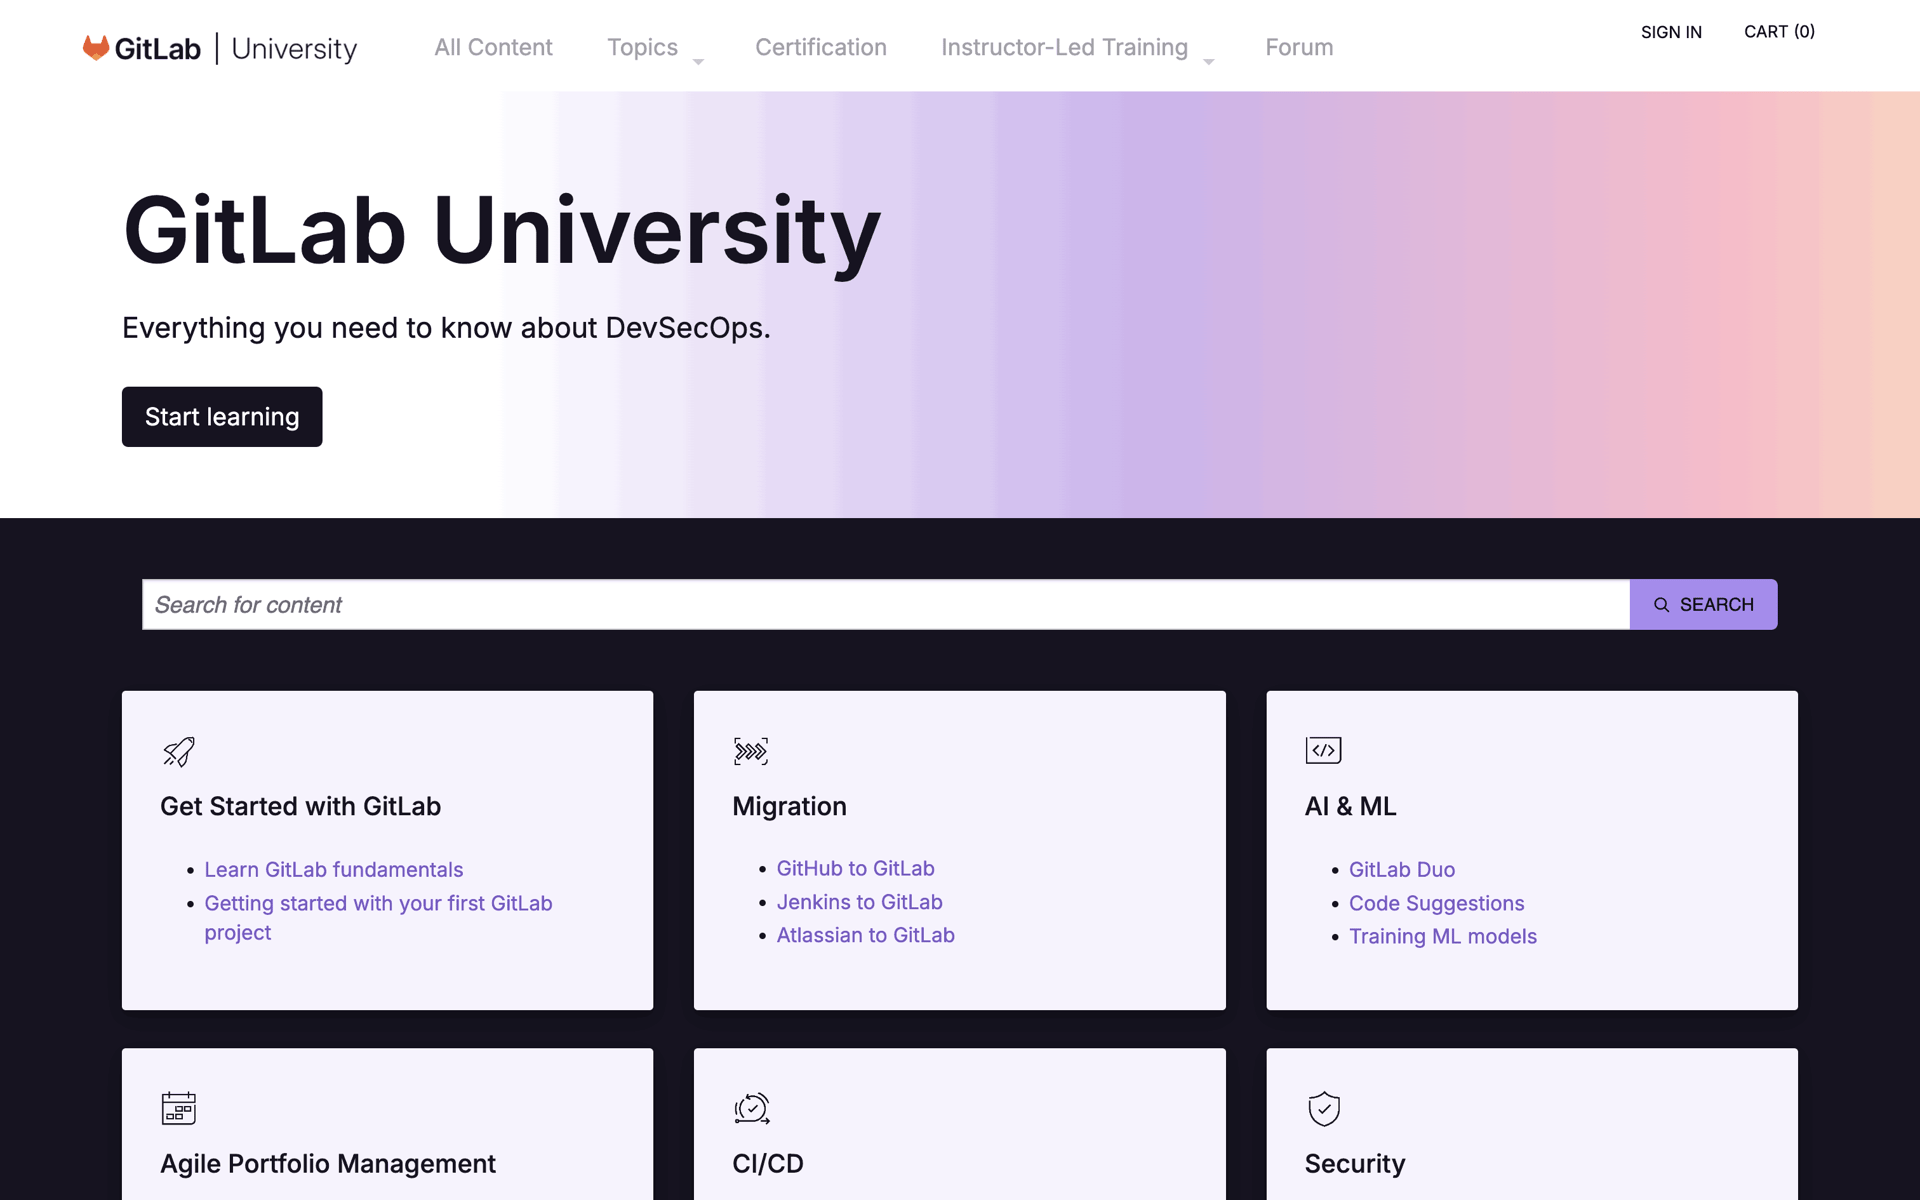Image resolution: width=1920 pixels, height=1200 pixels.
Task: Click the rocket icon in Get Started card
Action: [179, 751]
